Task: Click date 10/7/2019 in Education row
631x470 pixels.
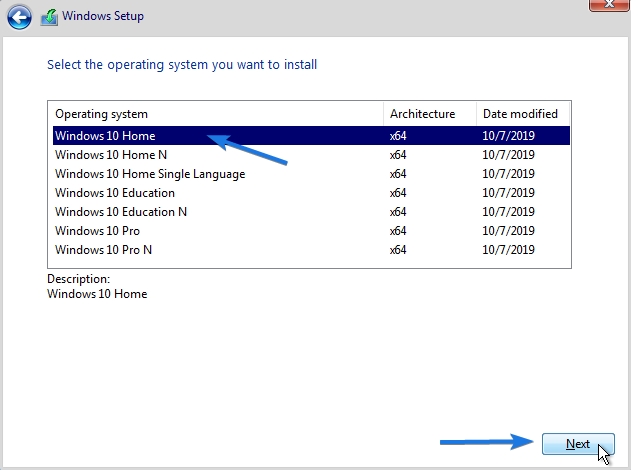Action: tap(508, 193)
